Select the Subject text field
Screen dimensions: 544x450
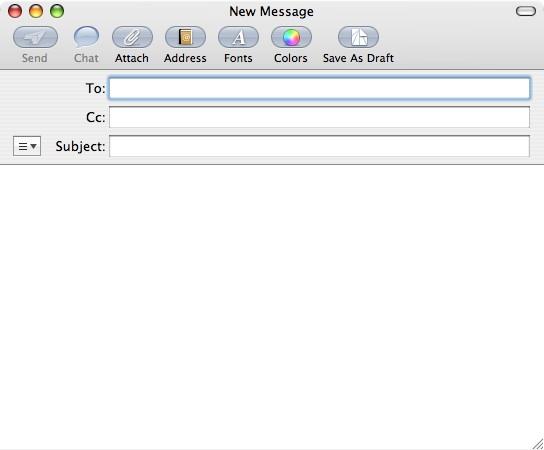319,146
